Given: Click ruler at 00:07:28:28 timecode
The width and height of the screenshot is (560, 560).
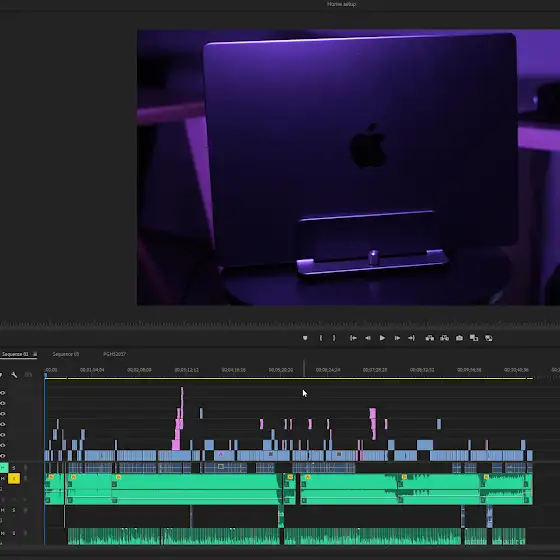Looking at the screenshot, I should click(x=375, y=370).
